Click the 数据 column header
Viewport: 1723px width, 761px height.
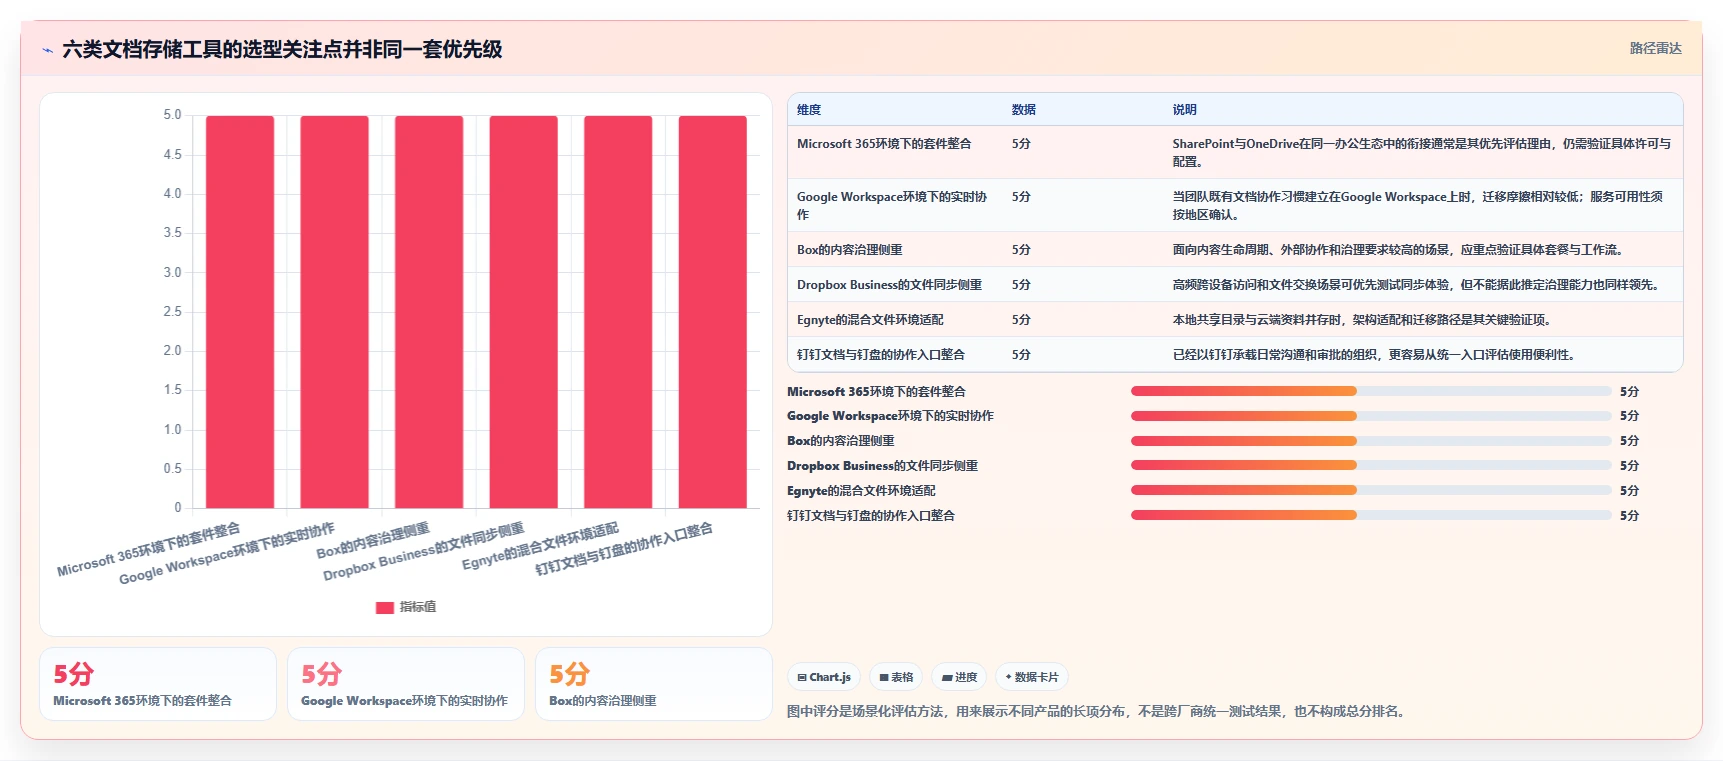pyautogui.click(x=1023, y=110)
